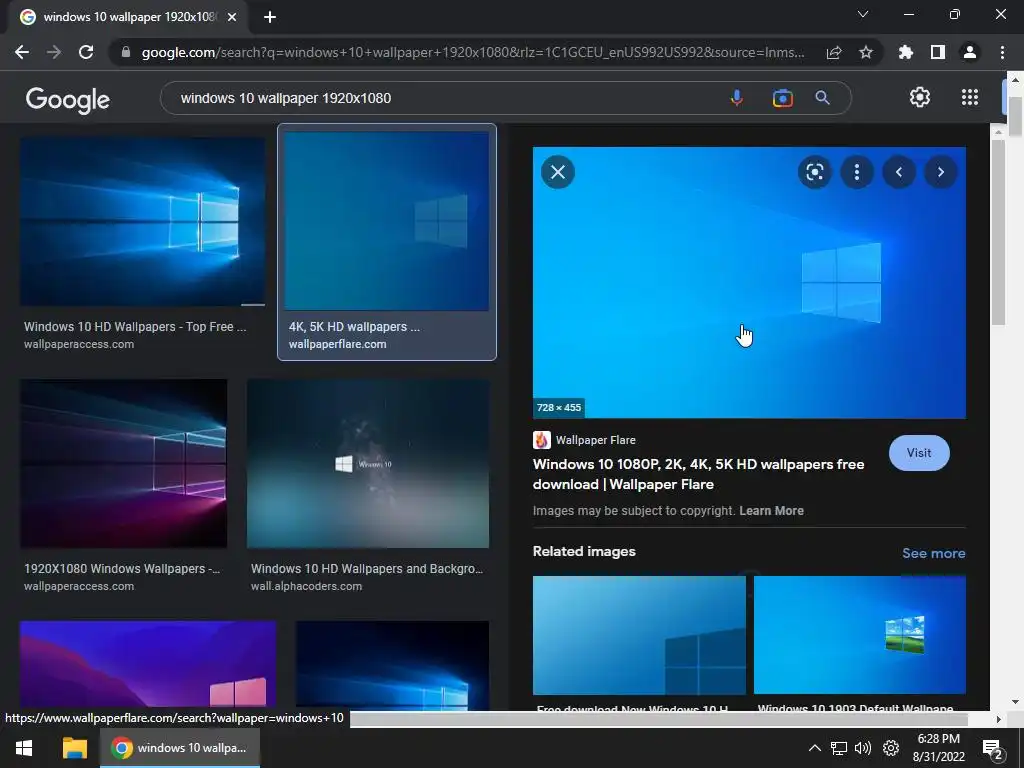This screenshot has height=768, width=1024.
Task: Click the Google logo
Action: (x=68, y=99)
